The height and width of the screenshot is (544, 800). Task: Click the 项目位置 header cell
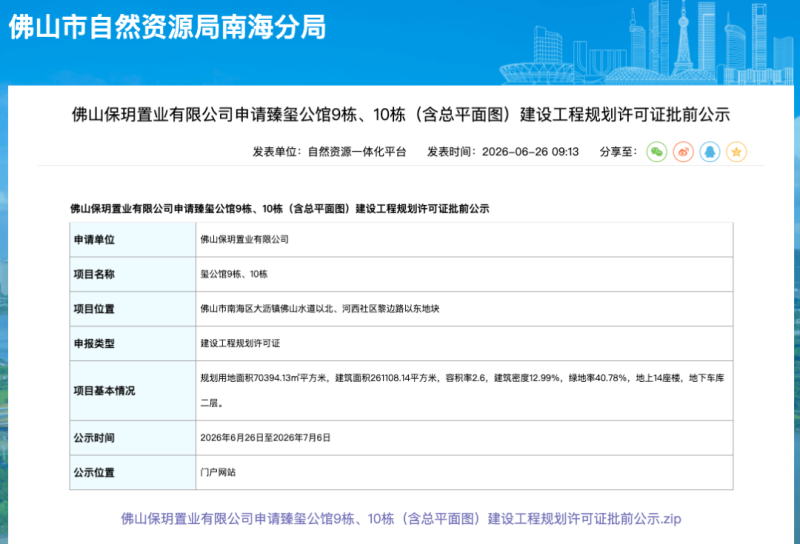(x=133, y=309)
